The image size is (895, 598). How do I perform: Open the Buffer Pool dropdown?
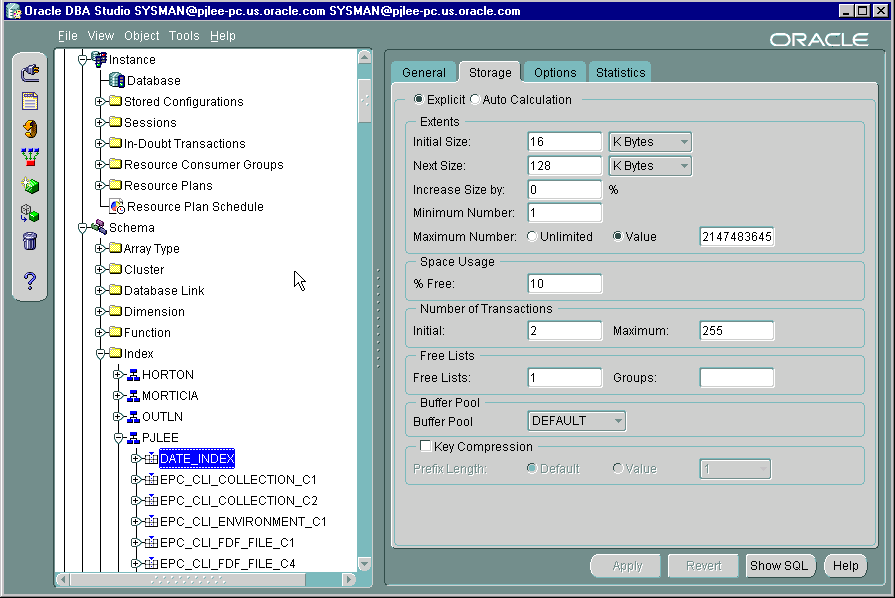pos(577,421)
